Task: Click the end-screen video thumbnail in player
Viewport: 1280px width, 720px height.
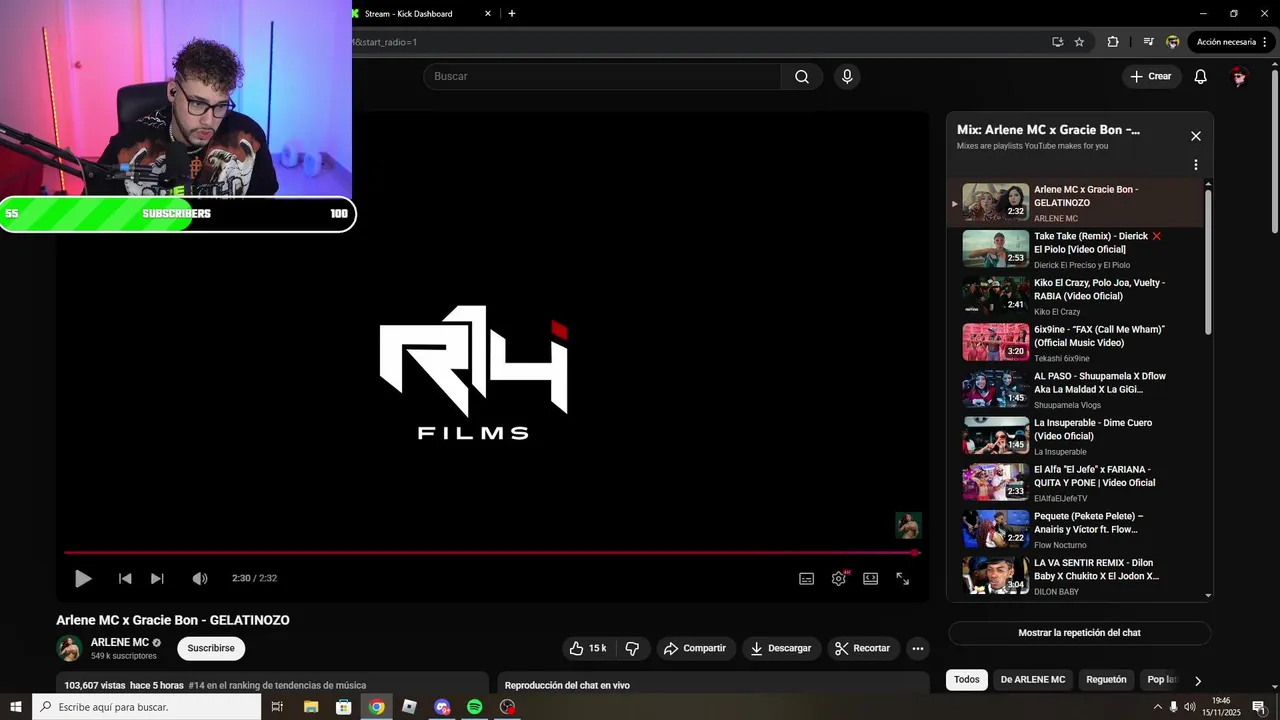Action: [908, 526]
